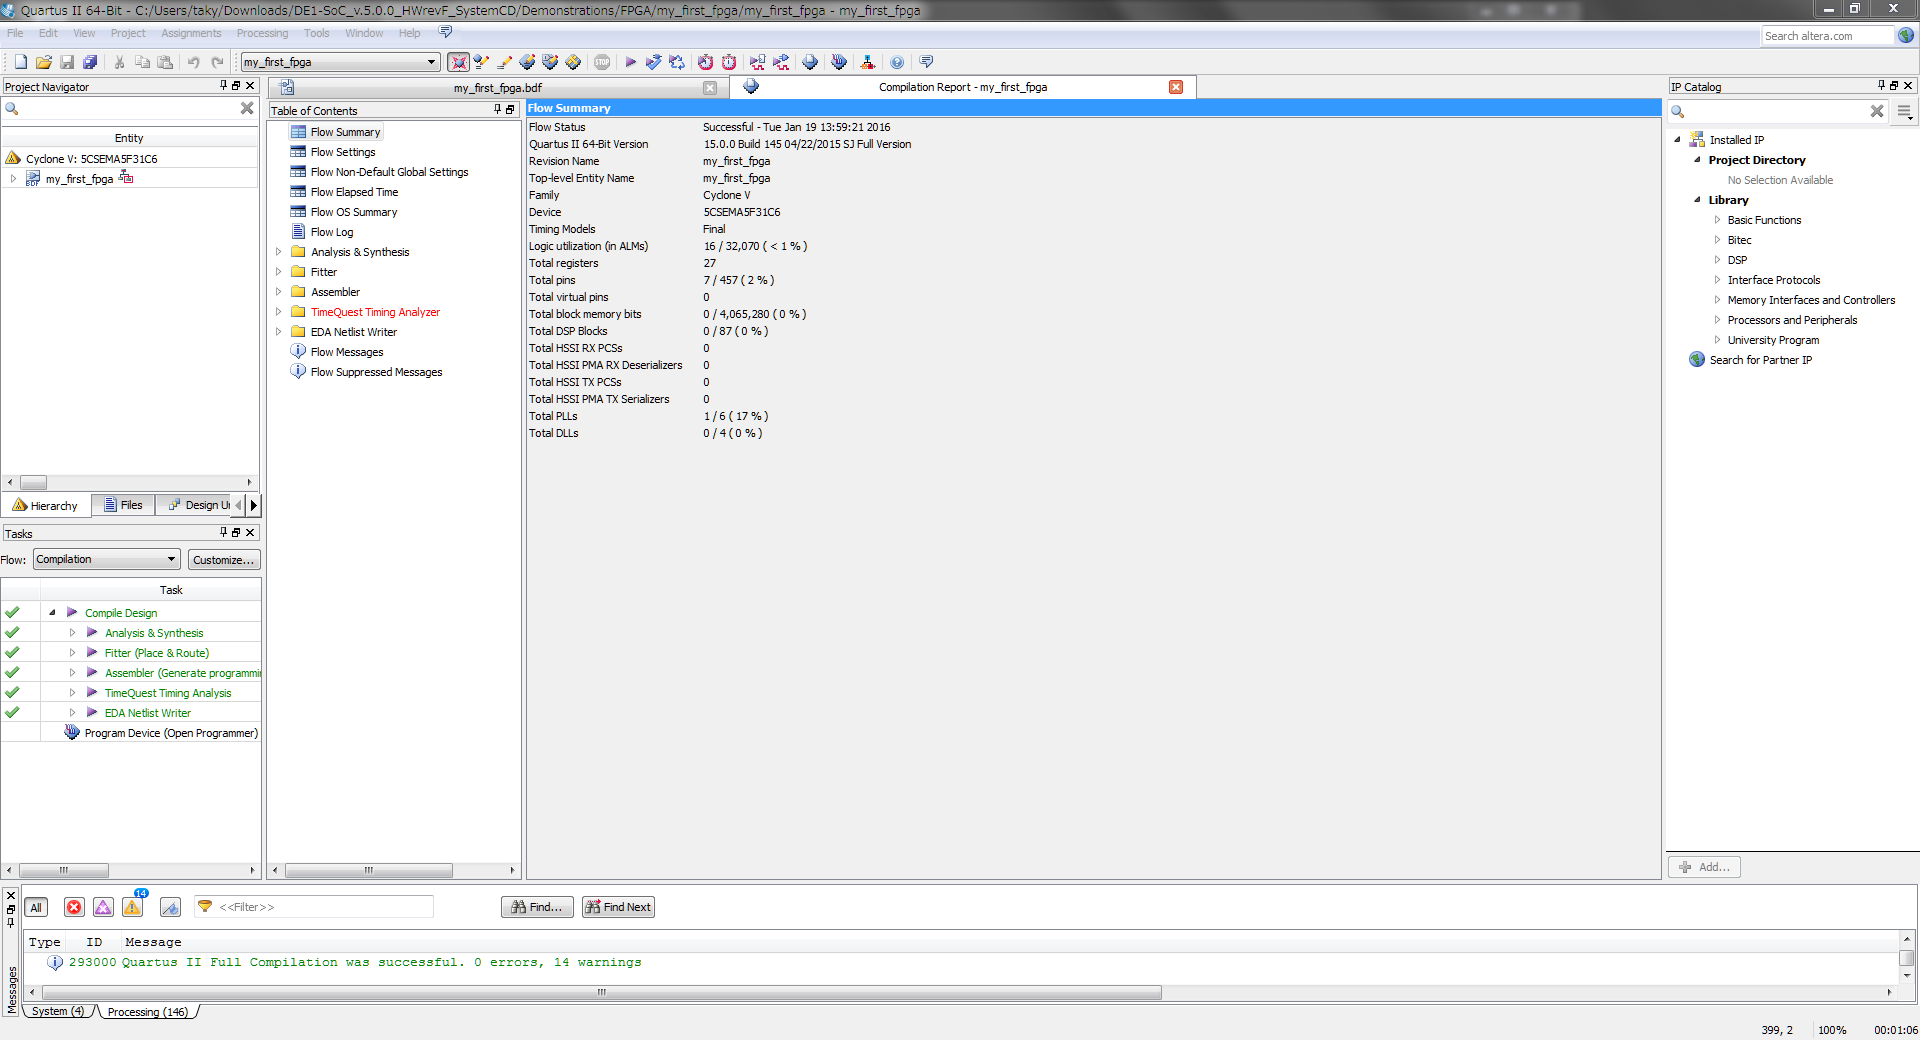This screenshot has height=1040, width=1920.
Task: Save all files toolbar icon
Action: (x=90, y=62)
